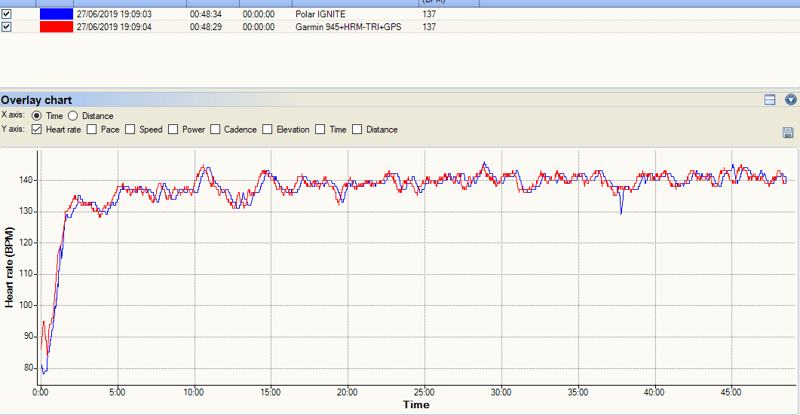Click the Time label under the chart
The height and width of the screenshot is (415, 800).
(x=416, y=405)
